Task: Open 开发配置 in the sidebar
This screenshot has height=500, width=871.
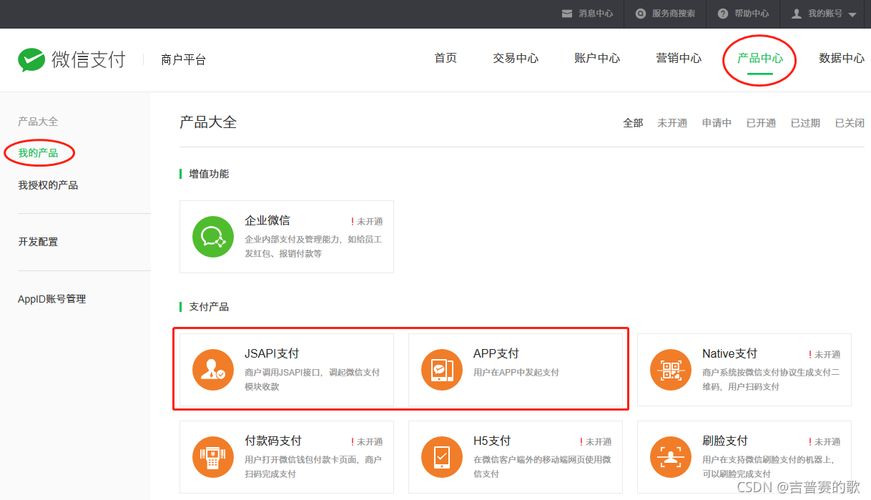Action: point(38,242)
